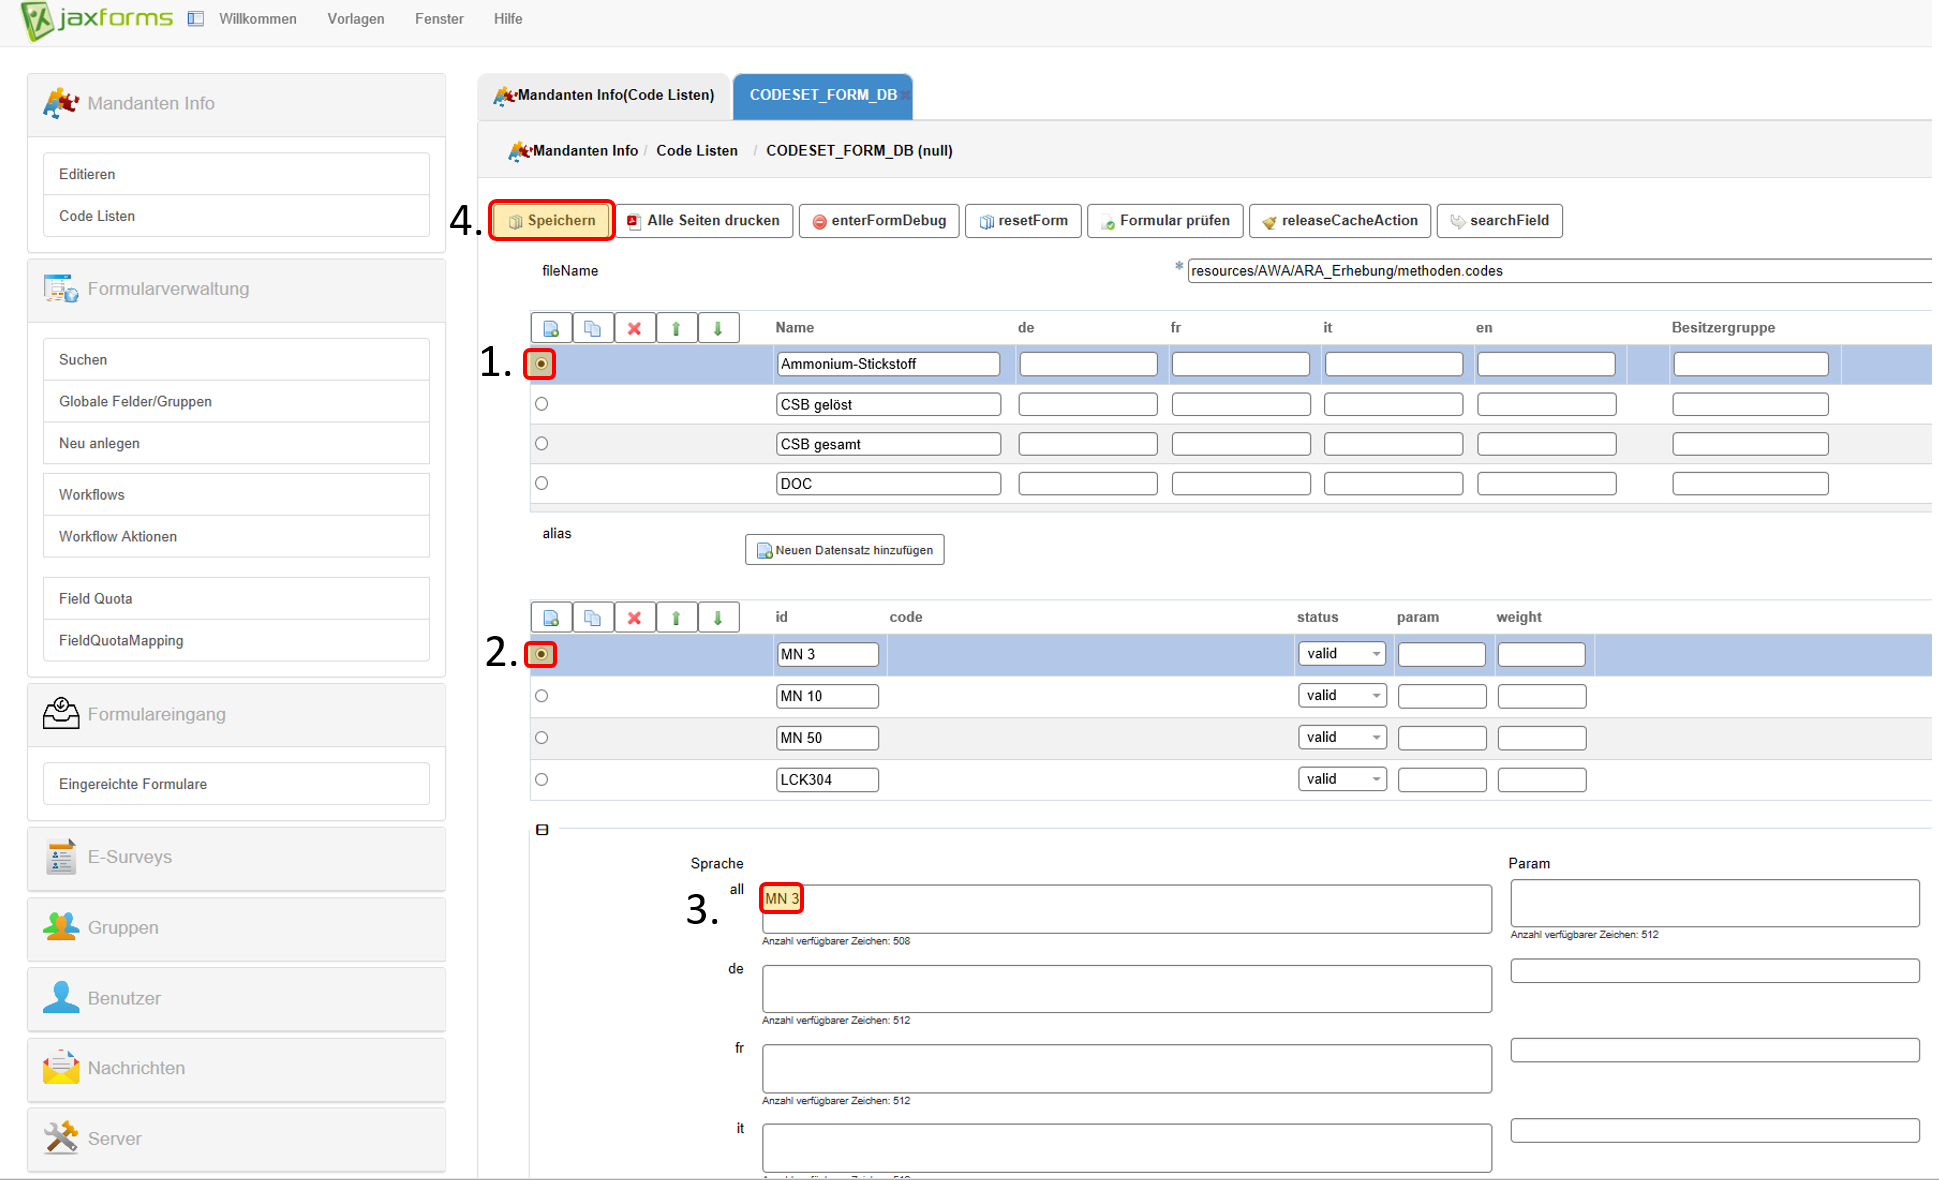Screen dimensions: 1939x1180
Task: Click the Benutzer user icon
Action: (60, 997)
